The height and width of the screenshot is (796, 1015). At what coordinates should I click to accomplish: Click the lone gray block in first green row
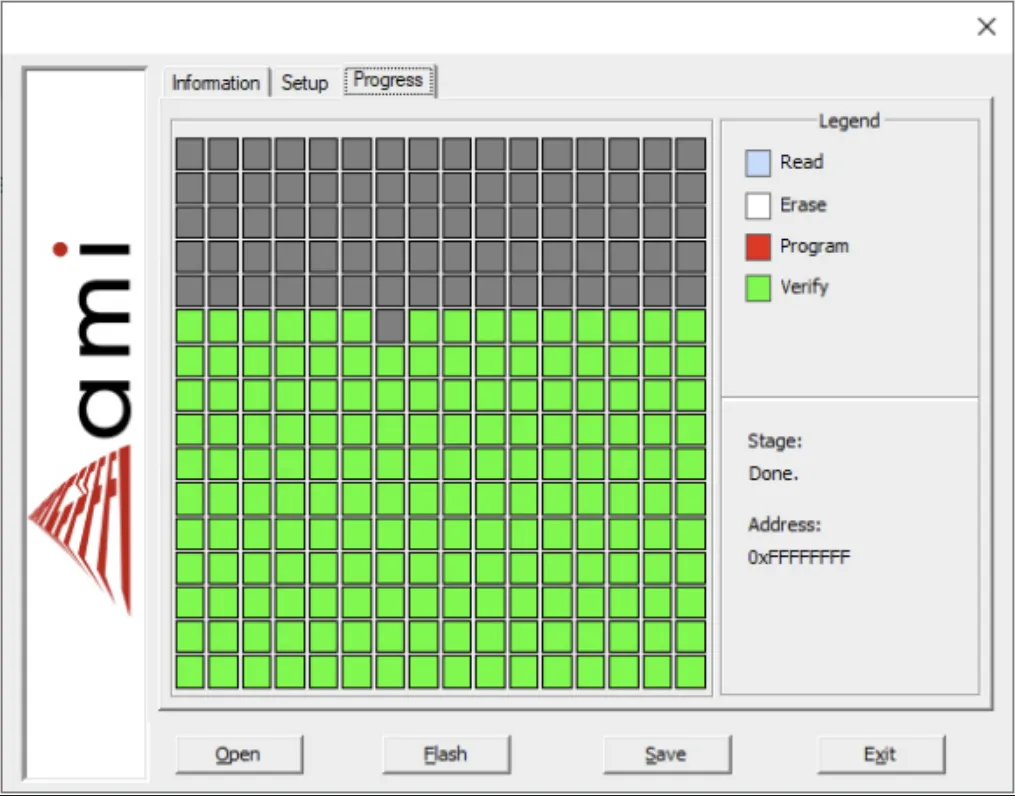pos(390,326)
